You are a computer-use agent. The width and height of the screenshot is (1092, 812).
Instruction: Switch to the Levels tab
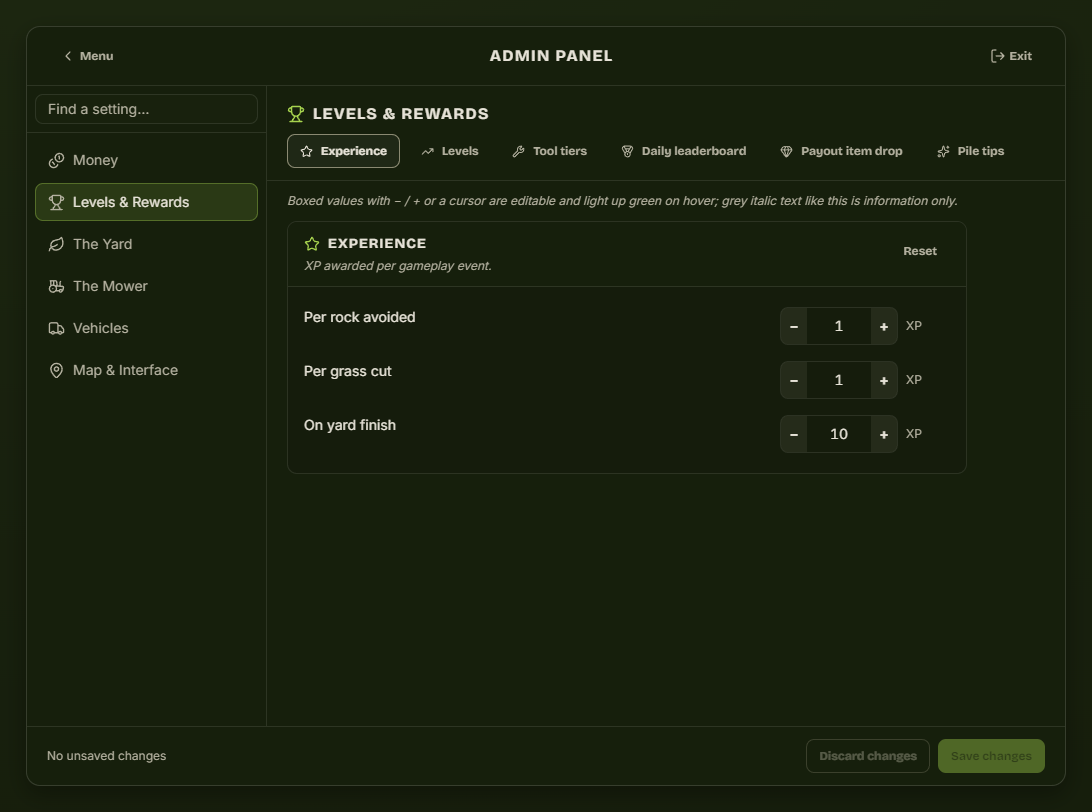(x=450, y=151)
